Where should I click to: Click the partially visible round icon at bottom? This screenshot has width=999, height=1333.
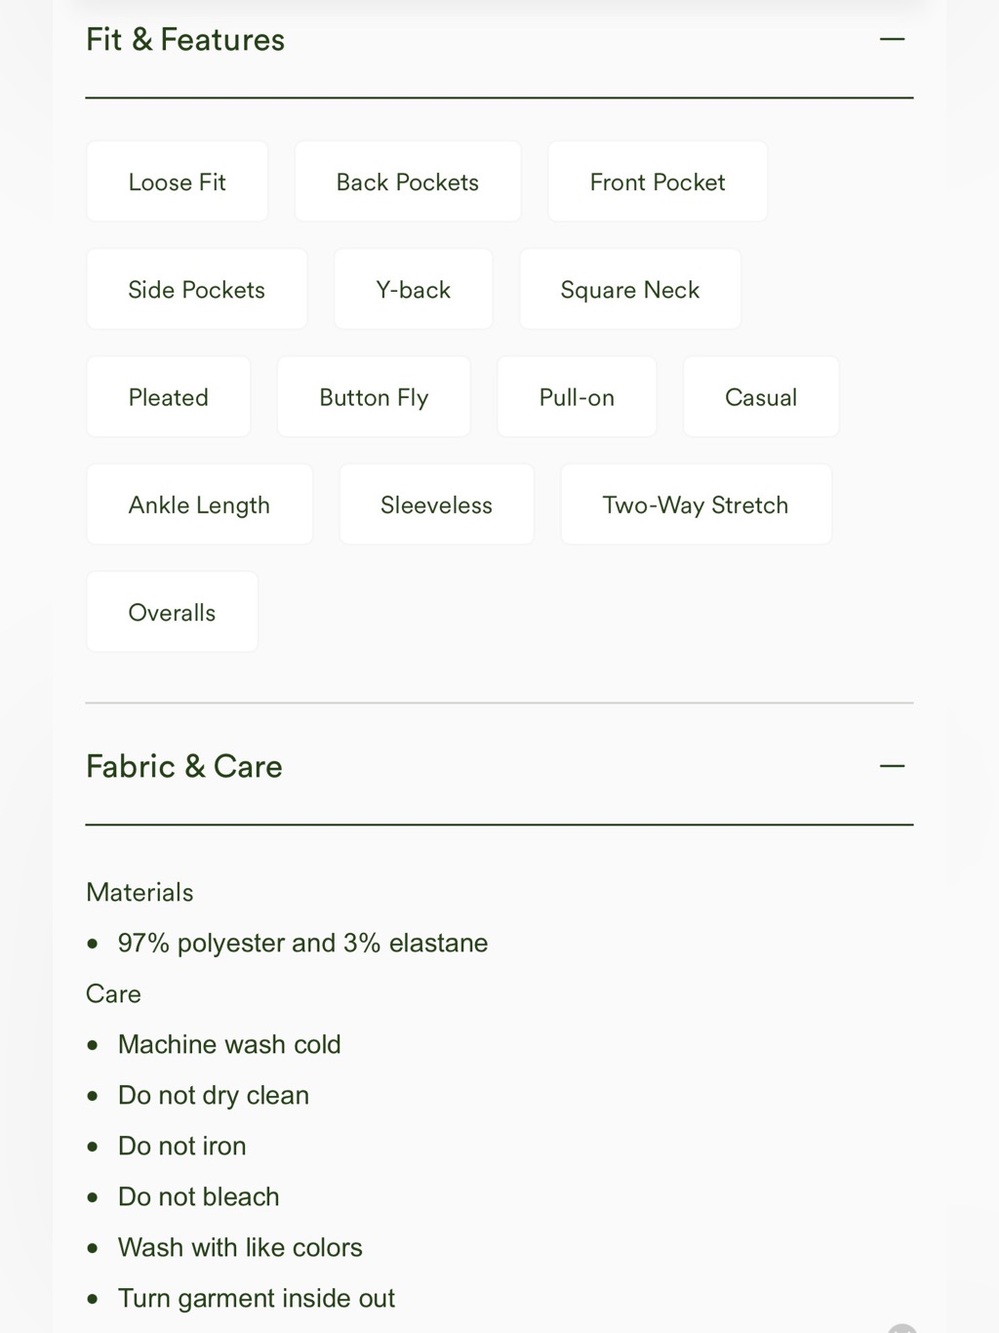pyautogui.click(x=902, y=1328)
